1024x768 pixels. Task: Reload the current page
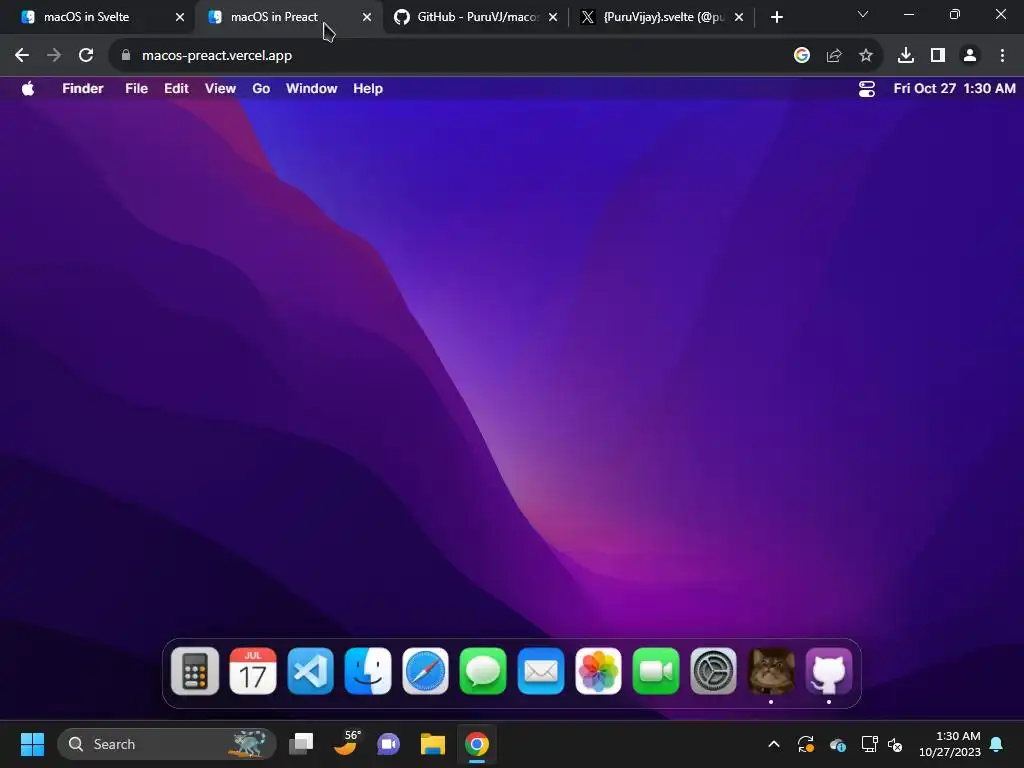click(x=86, y=56)
